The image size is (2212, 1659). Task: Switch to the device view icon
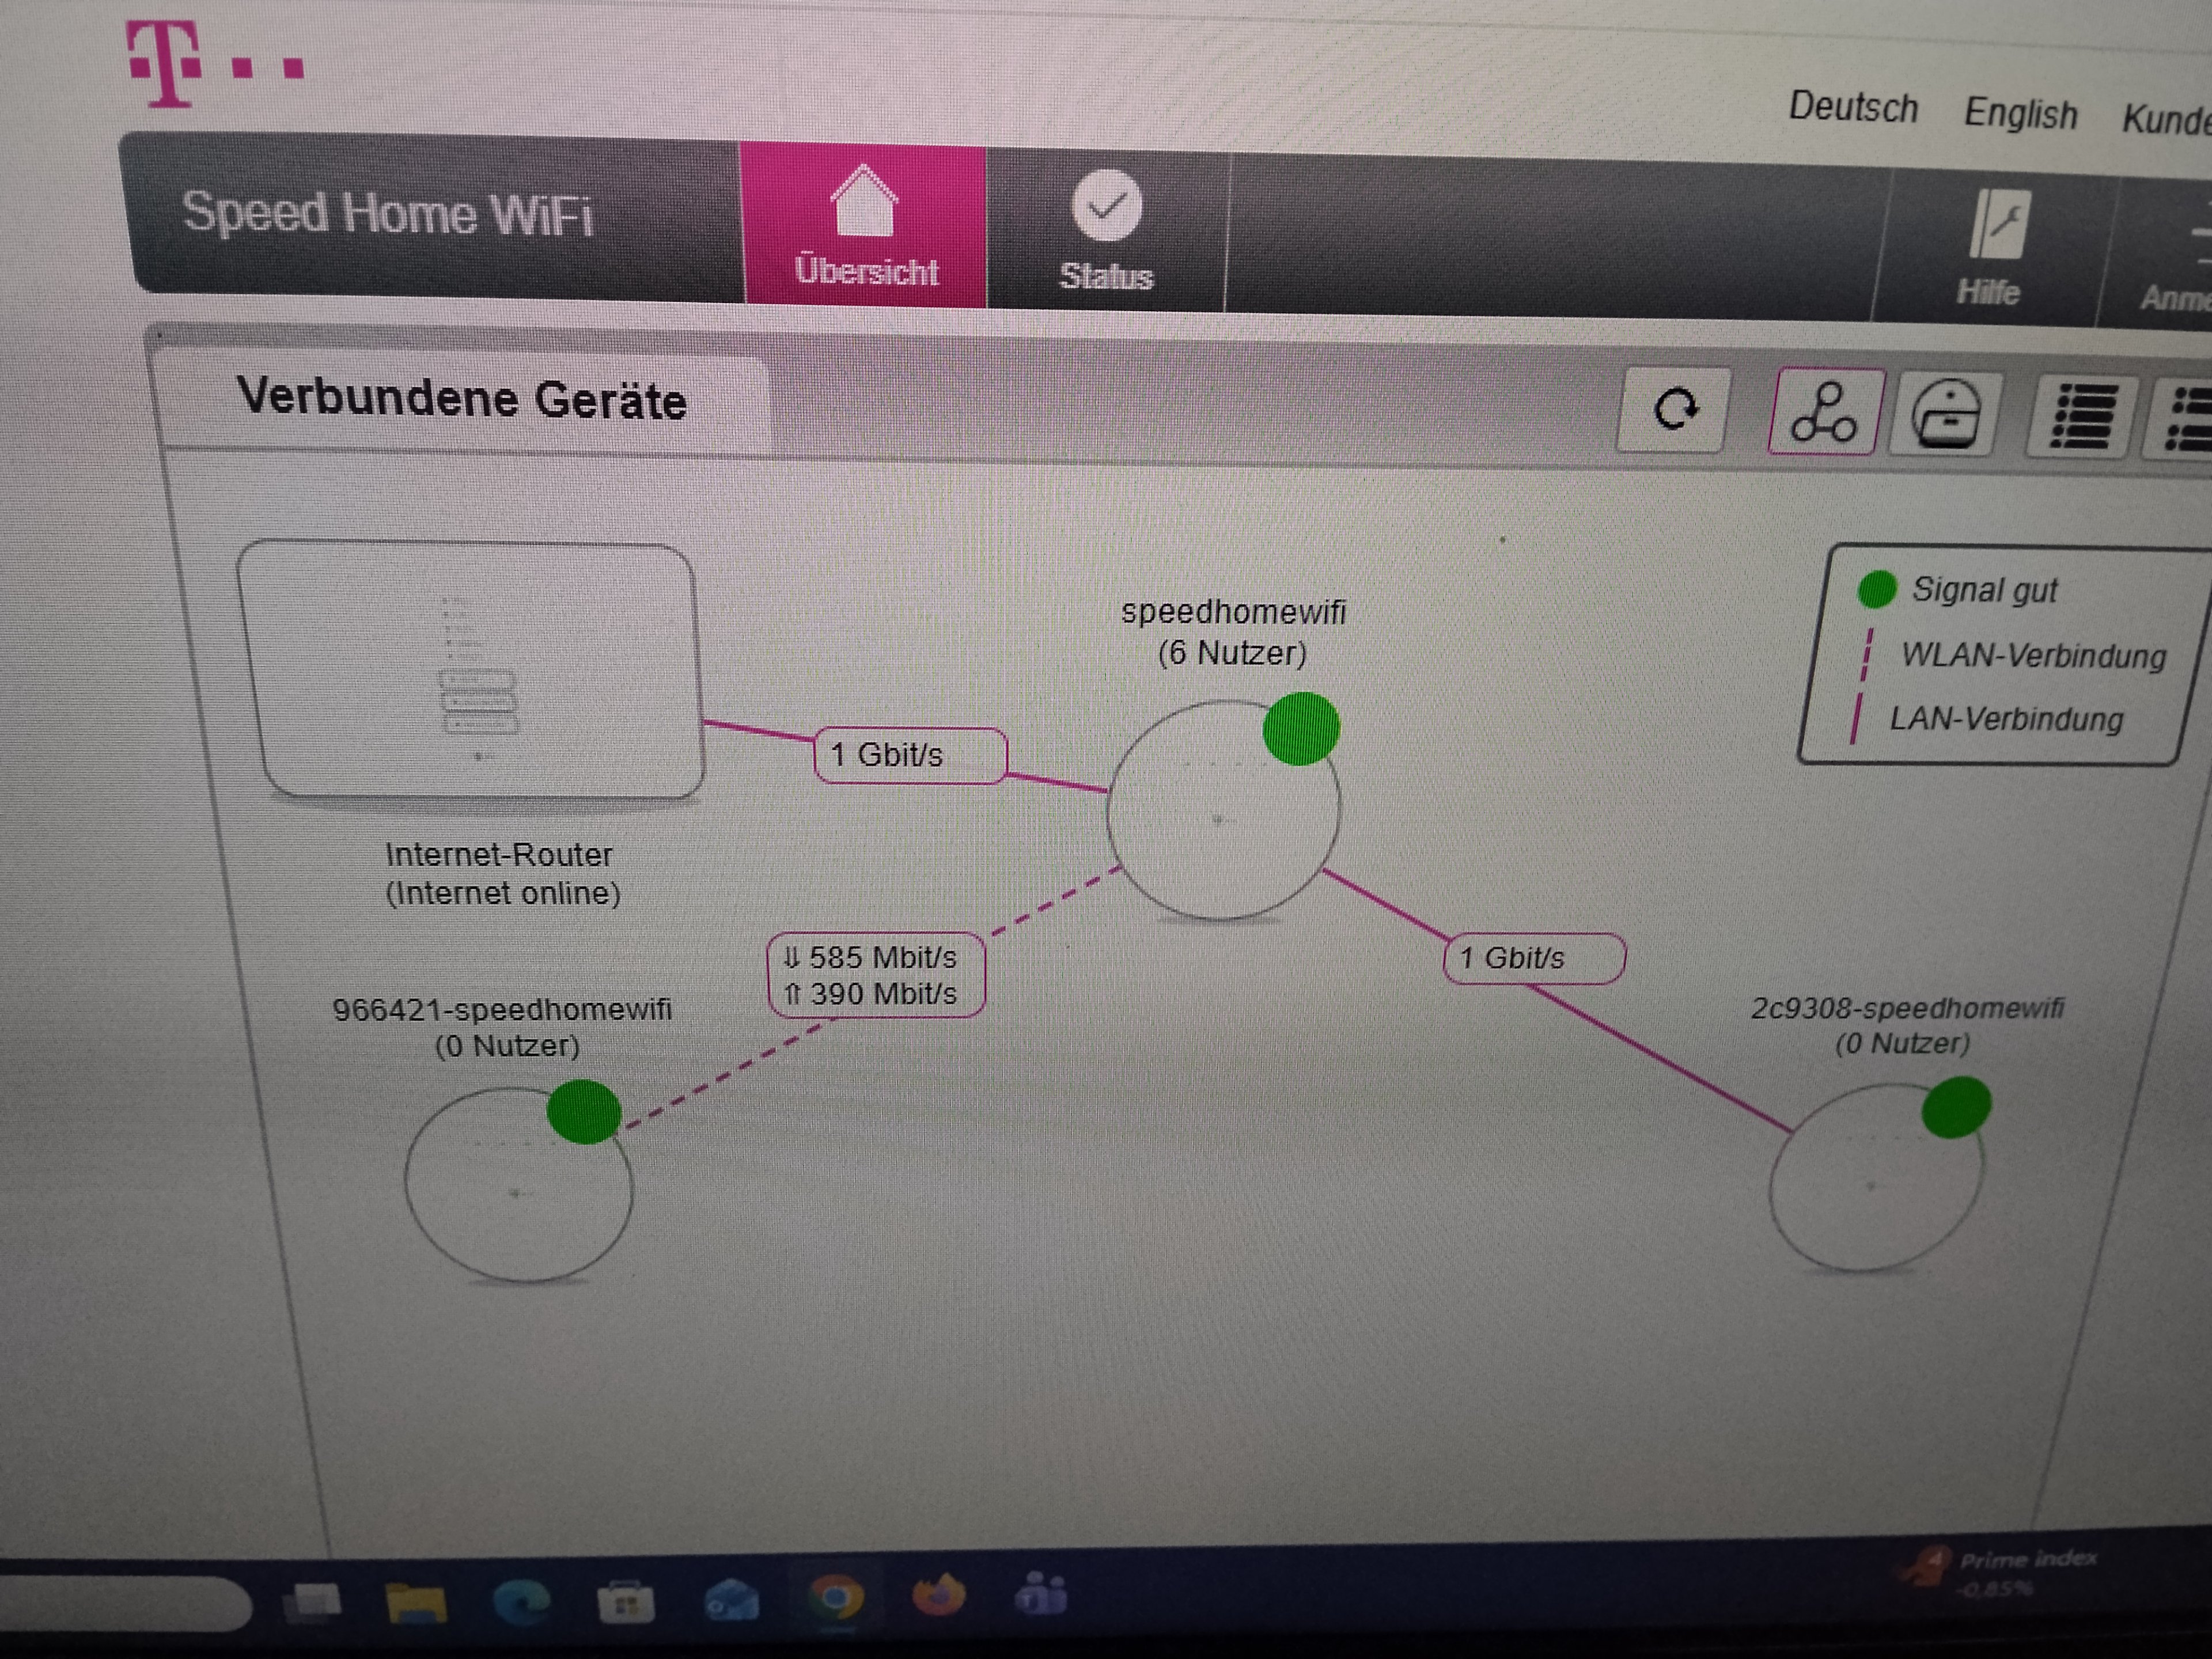(x=1945, y=414)
